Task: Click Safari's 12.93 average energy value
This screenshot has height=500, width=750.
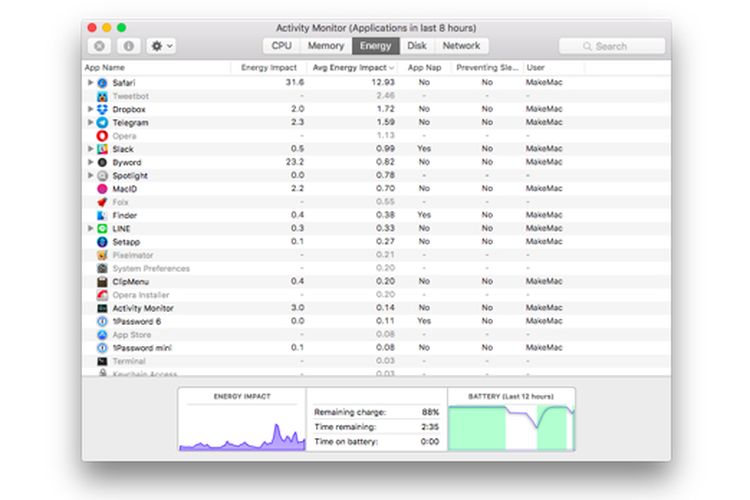Action: coord(383,82)
